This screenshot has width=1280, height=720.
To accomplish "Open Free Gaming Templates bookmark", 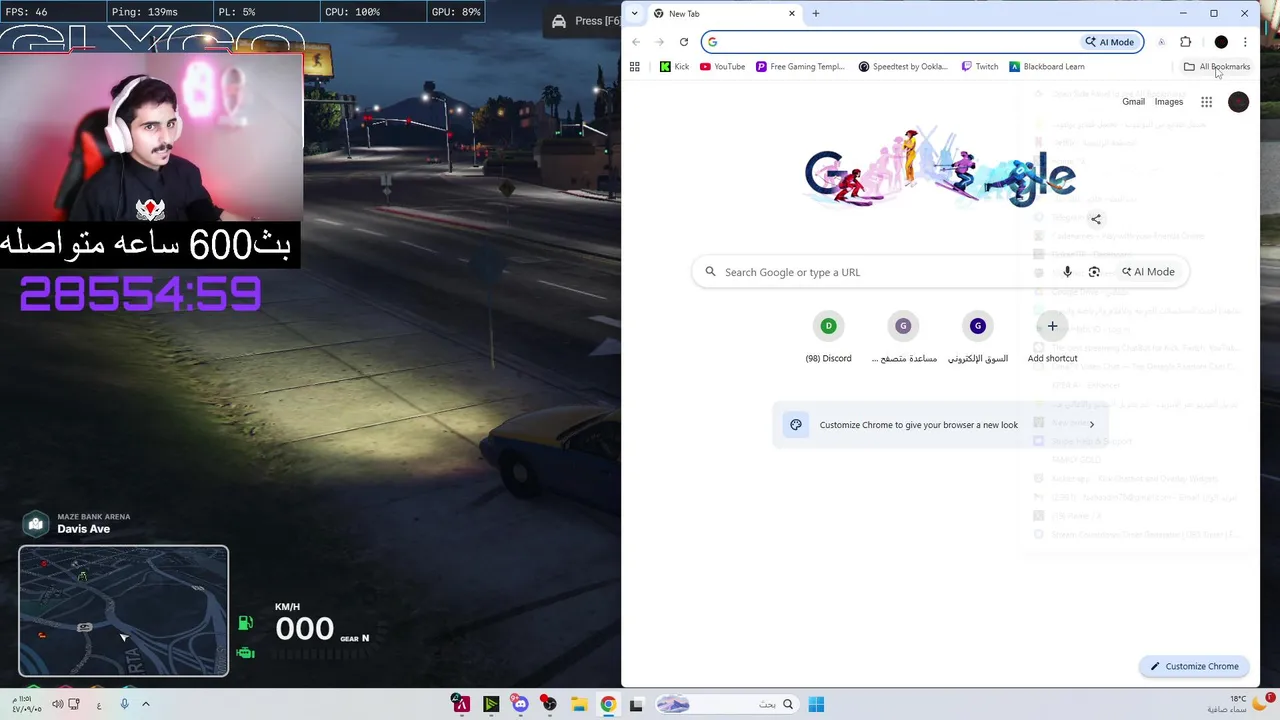I will tap(801, 67).
